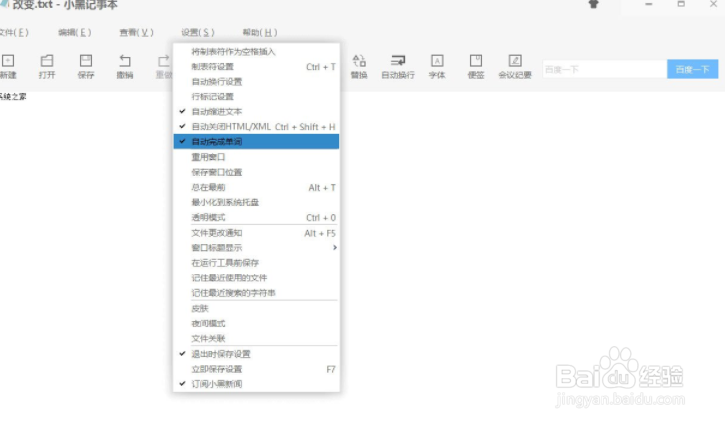725x424 pixels.
Task: Toggle 退出时保存设置 option
Action: [256, 354]
